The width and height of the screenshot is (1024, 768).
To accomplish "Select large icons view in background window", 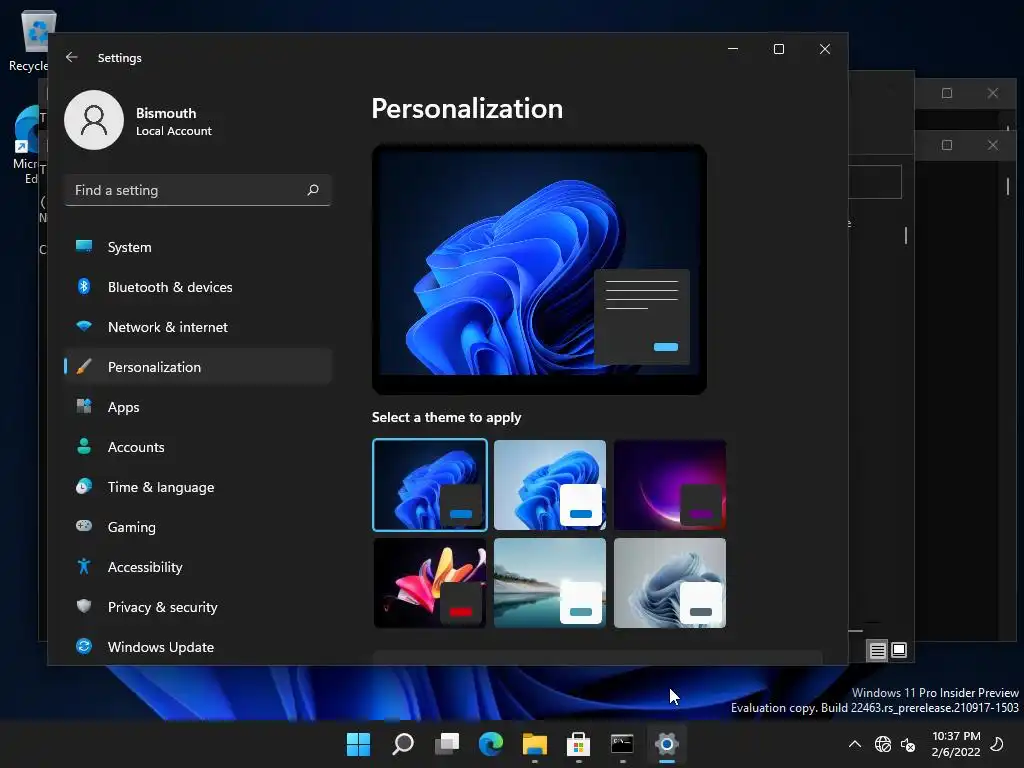I will [899, 650].
